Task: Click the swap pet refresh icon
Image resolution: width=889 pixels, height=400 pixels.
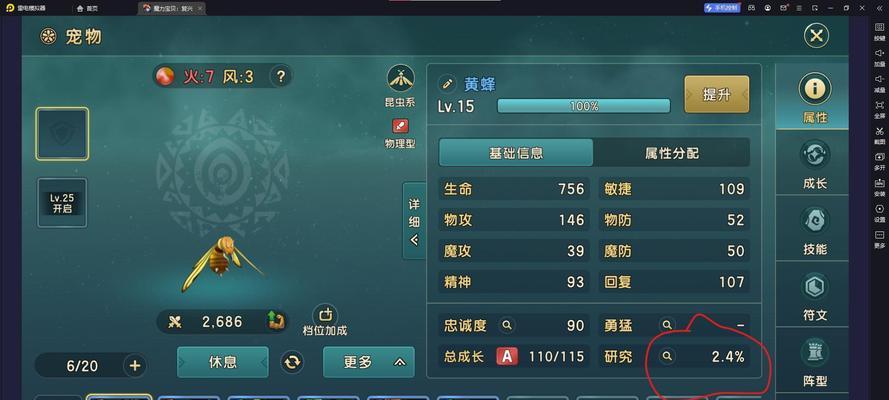Action: point(292,362)
